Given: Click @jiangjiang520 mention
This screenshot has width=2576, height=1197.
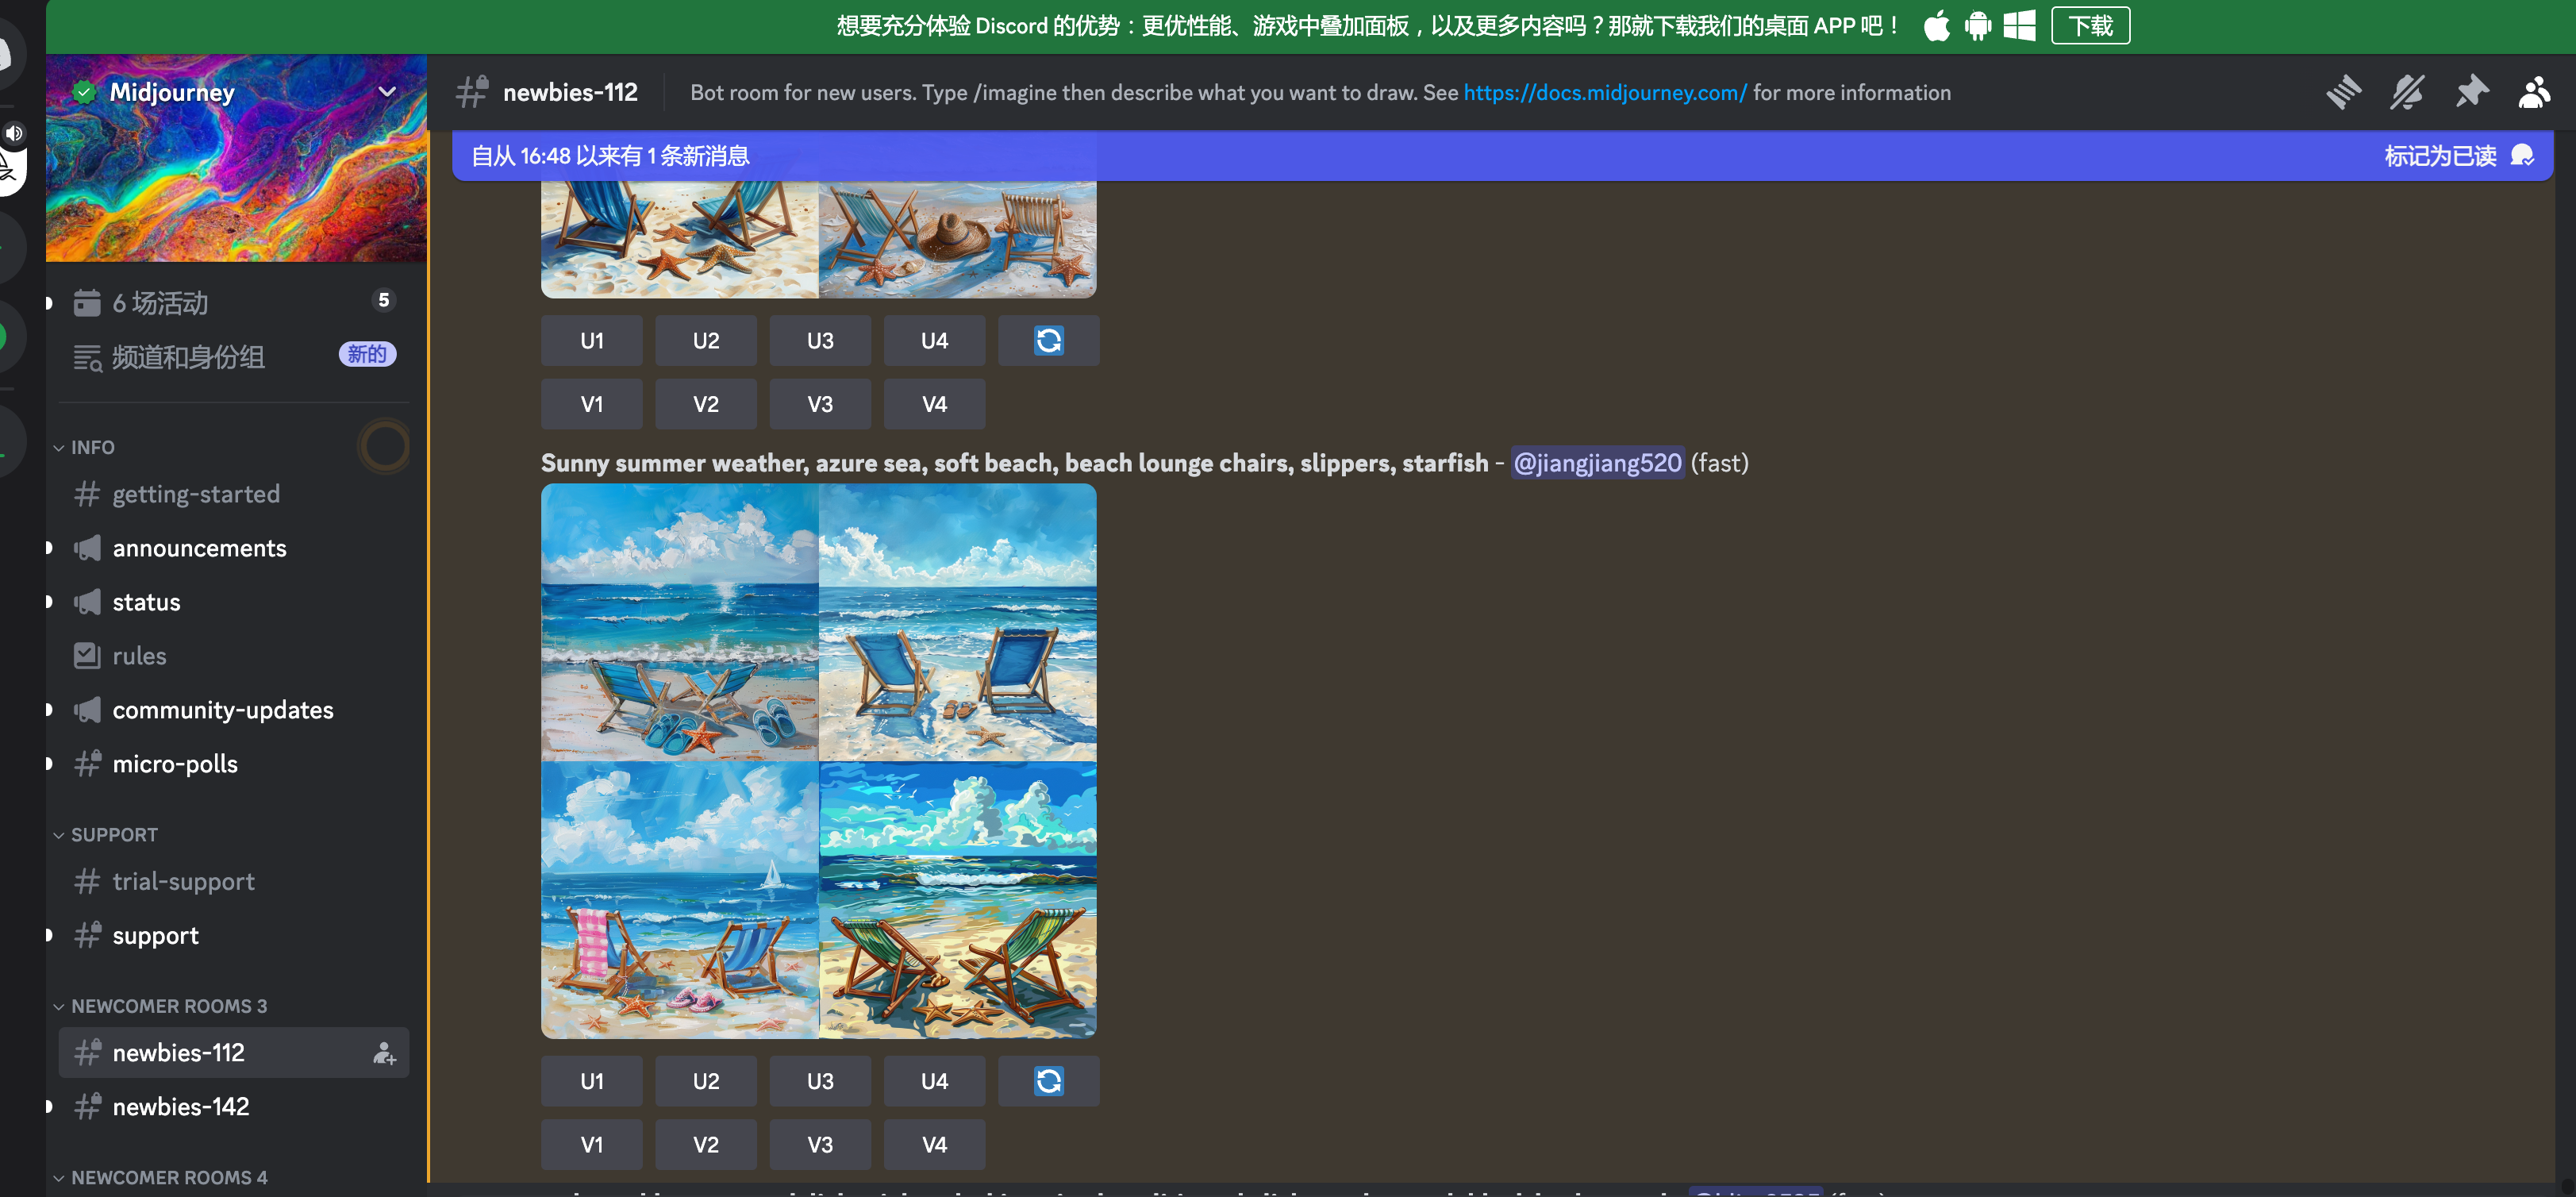Looking at the screenshot, I should (x=1597, y=463).
